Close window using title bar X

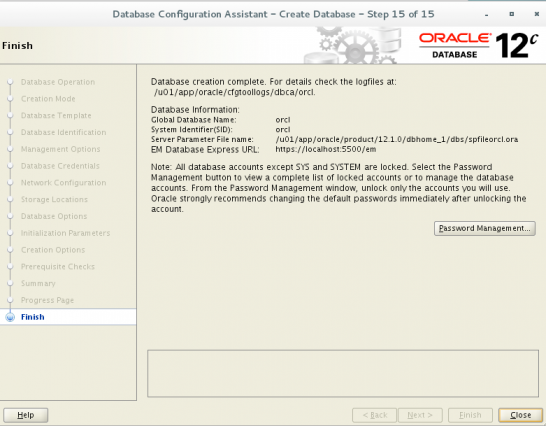[x=537, y=14]
